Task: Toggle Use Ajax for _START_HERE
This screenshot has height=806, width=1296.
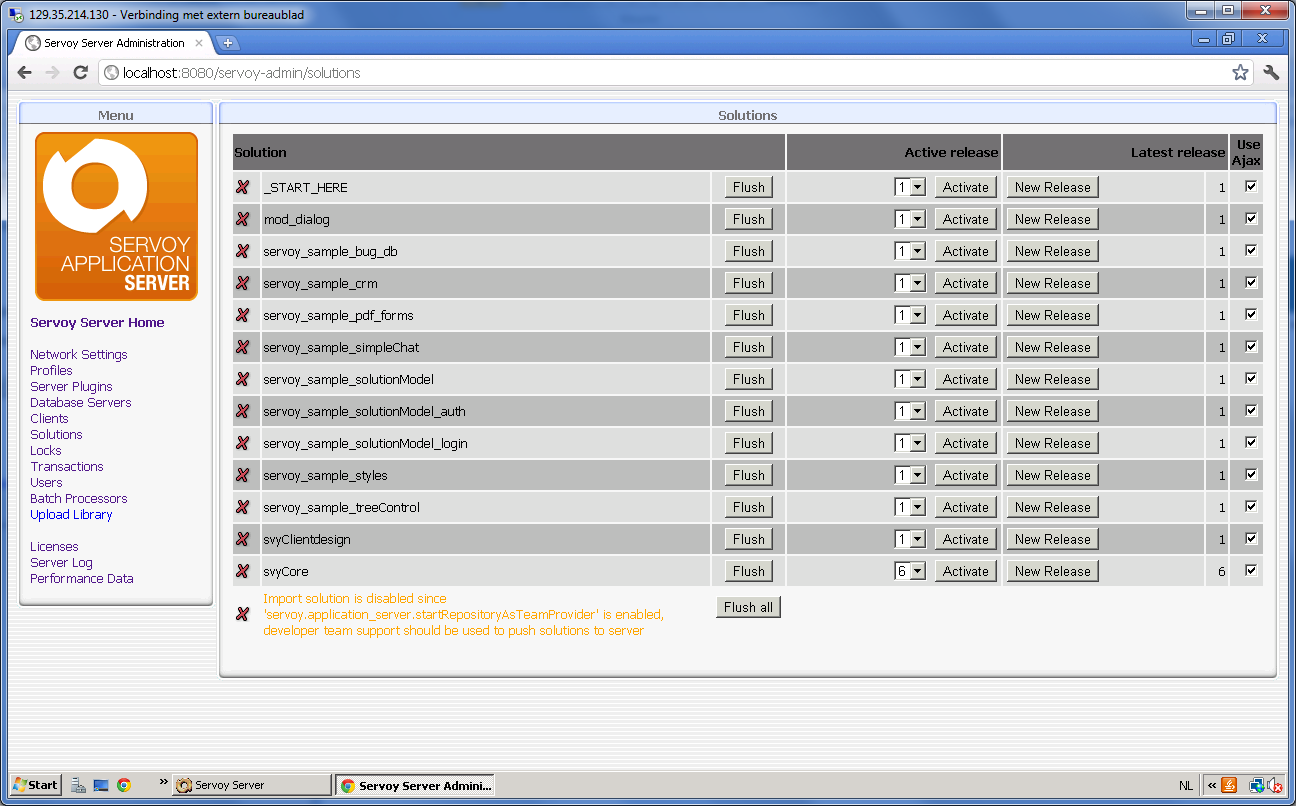Action: click(1250, 186)
